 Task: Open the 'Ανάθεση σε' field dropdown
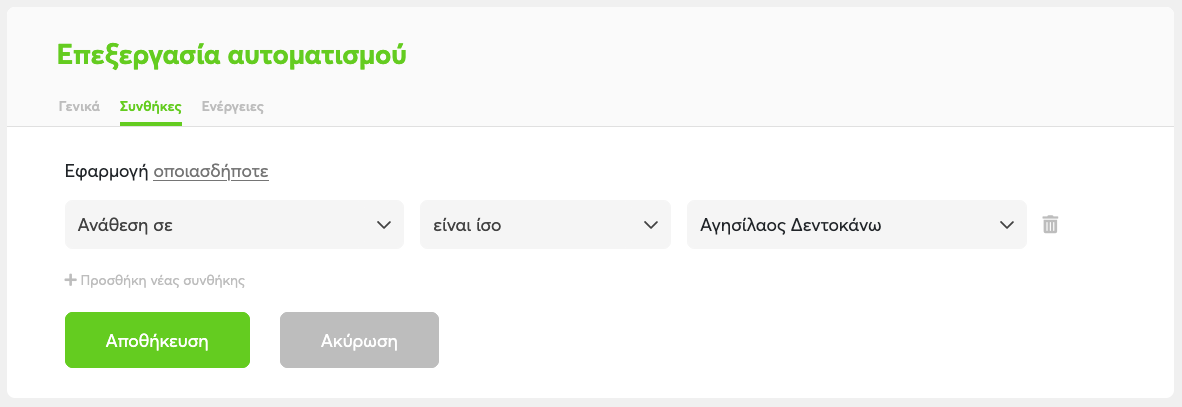click(234, 225)
